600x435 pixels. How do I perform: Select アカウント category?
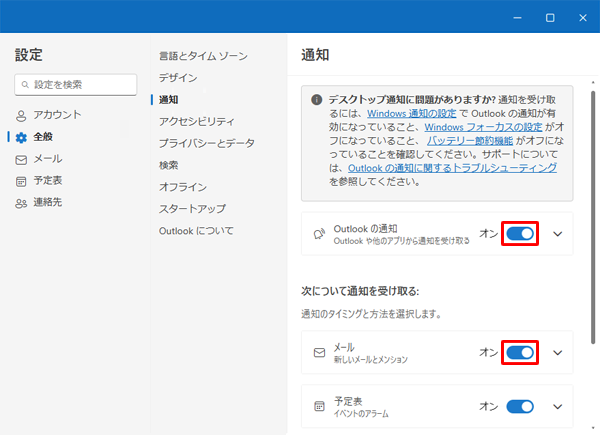click(57, 115)
